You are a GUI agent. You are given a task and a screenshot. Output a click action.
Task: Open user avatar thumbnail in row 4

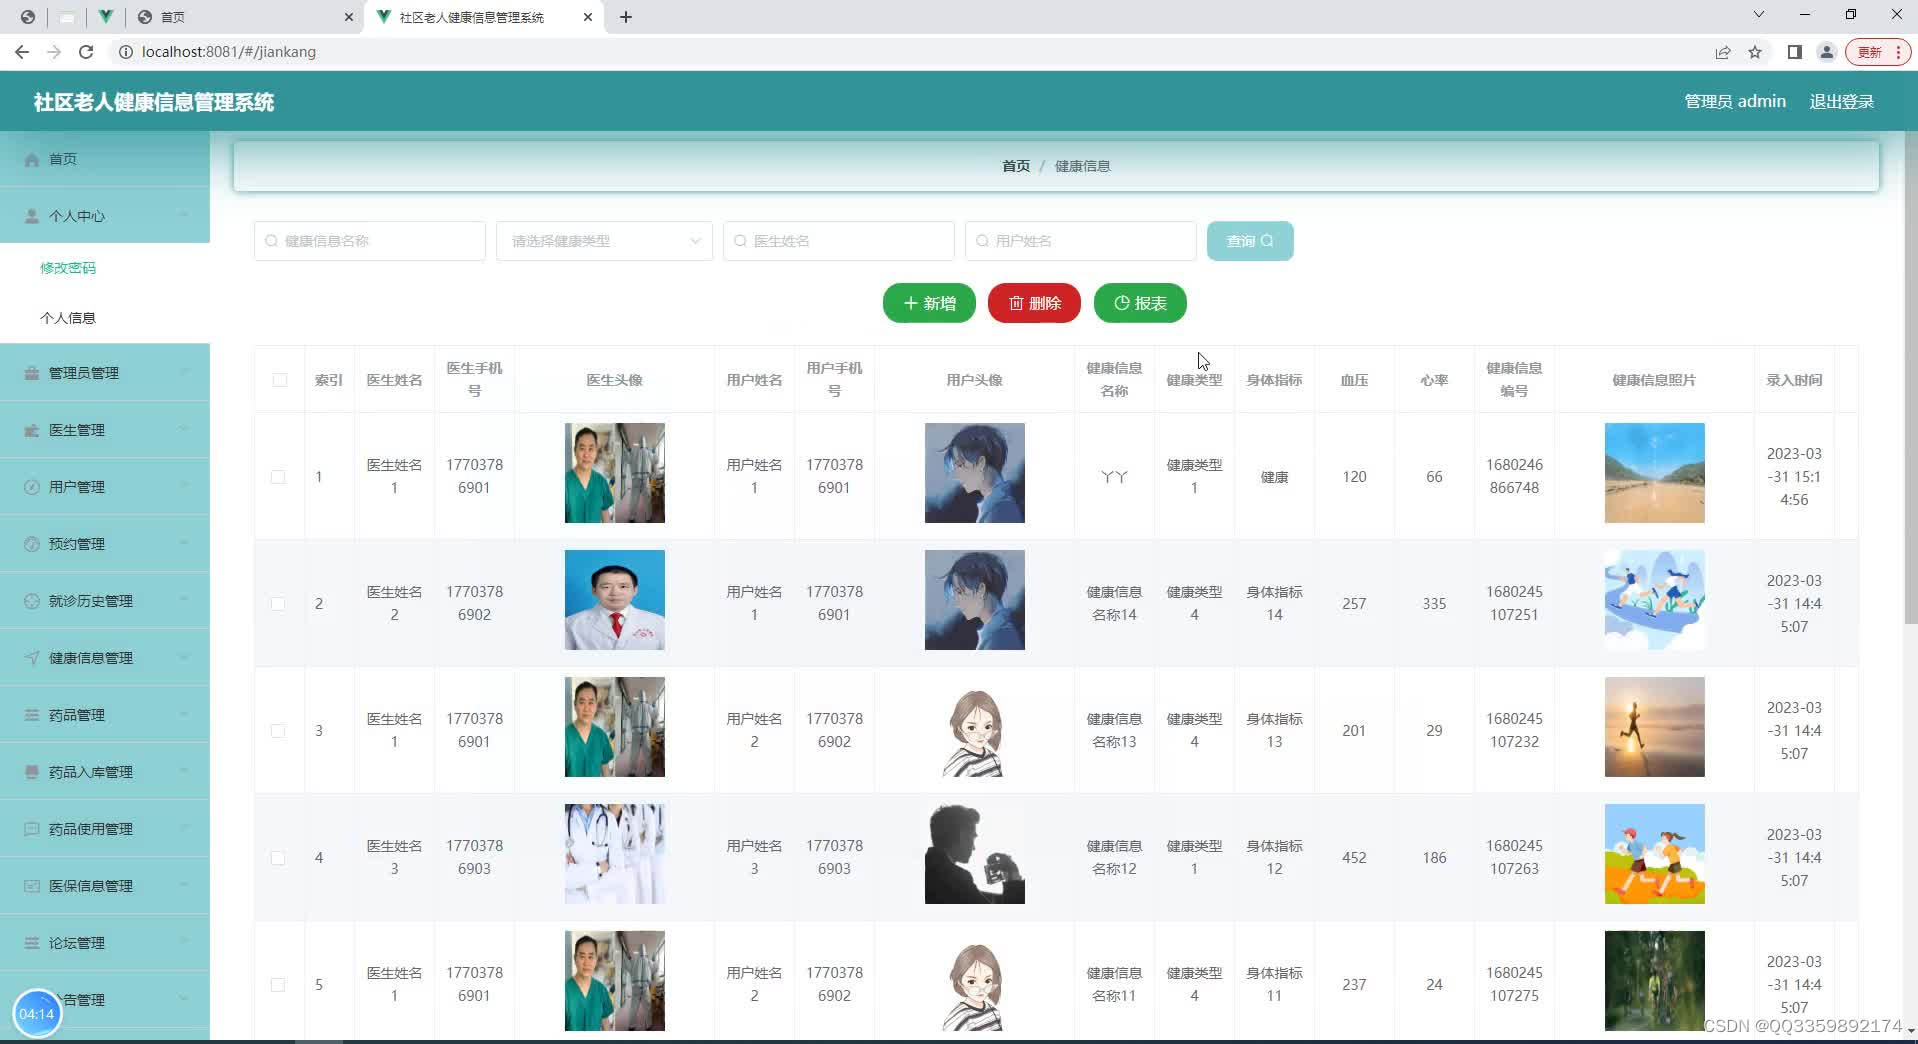coord(975,854)
